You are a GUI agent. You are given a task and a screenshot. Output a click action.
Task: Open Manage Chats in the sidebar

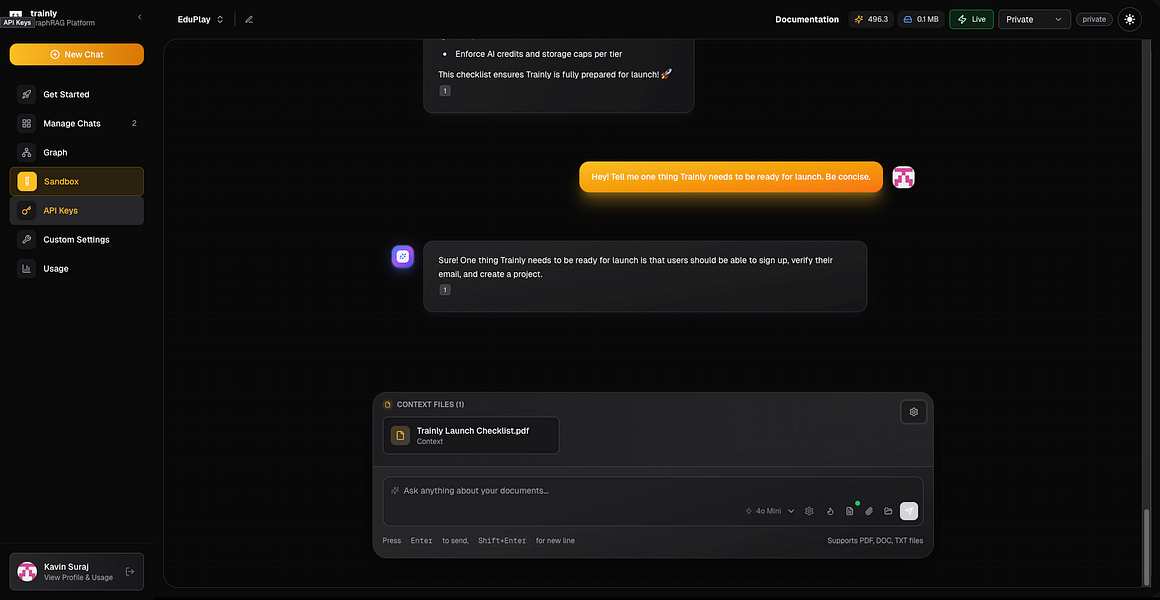[76, 124]
